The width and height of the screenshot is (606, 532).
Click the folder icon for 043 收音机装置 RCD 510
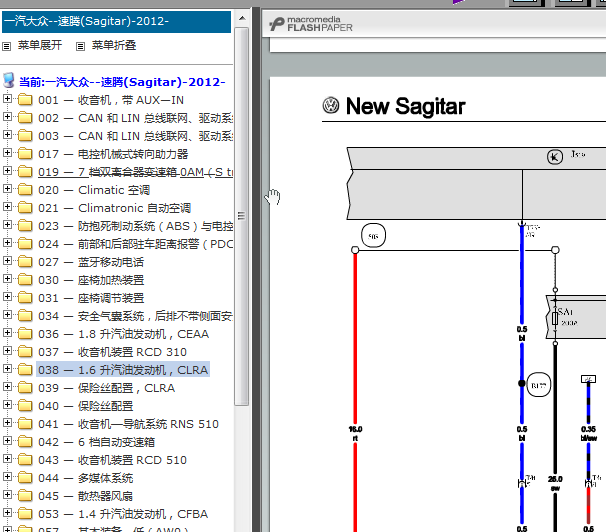pyautogui.click(x=25, y=459)
